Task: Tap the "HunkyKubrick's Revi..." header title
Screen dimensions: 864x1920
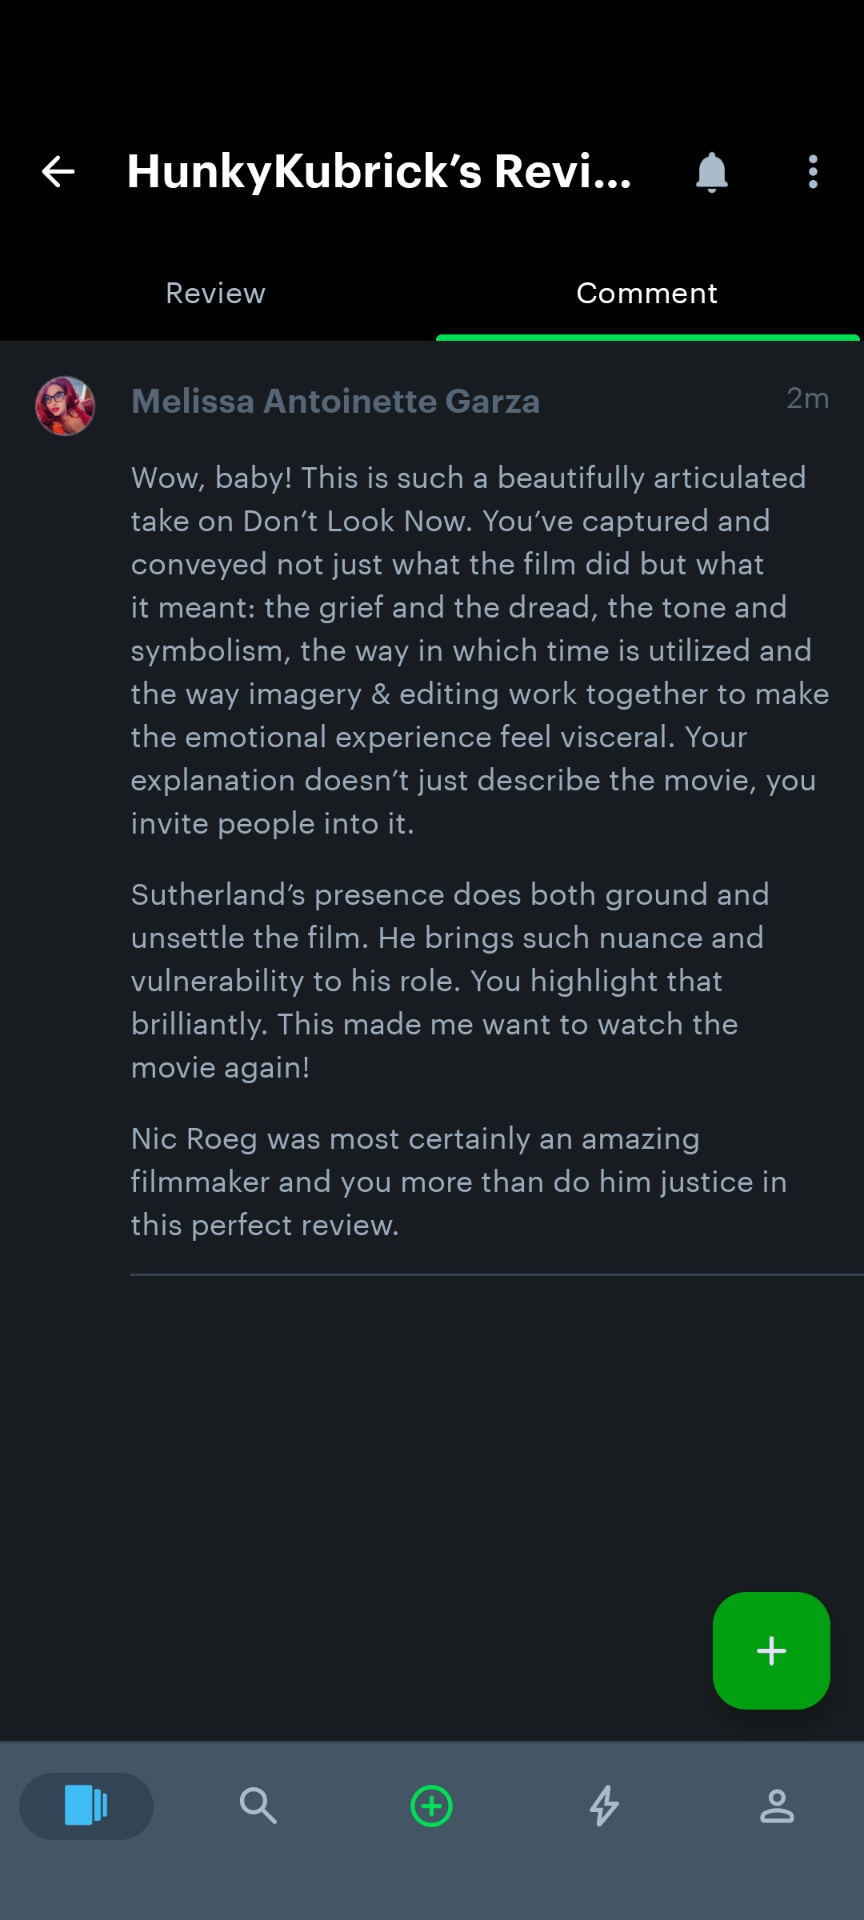Action: pyautogui.click(x=379, y=172)
